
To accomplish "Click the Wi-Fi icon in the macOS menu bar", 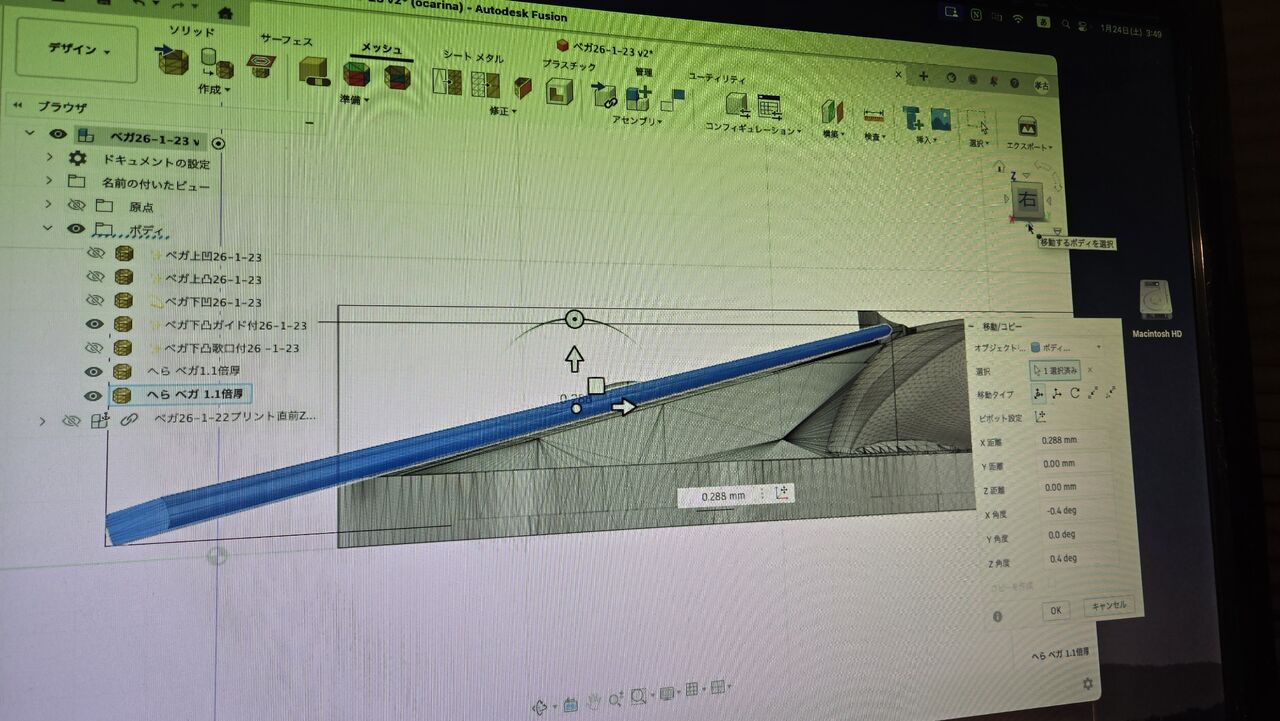I will 1018,19.
